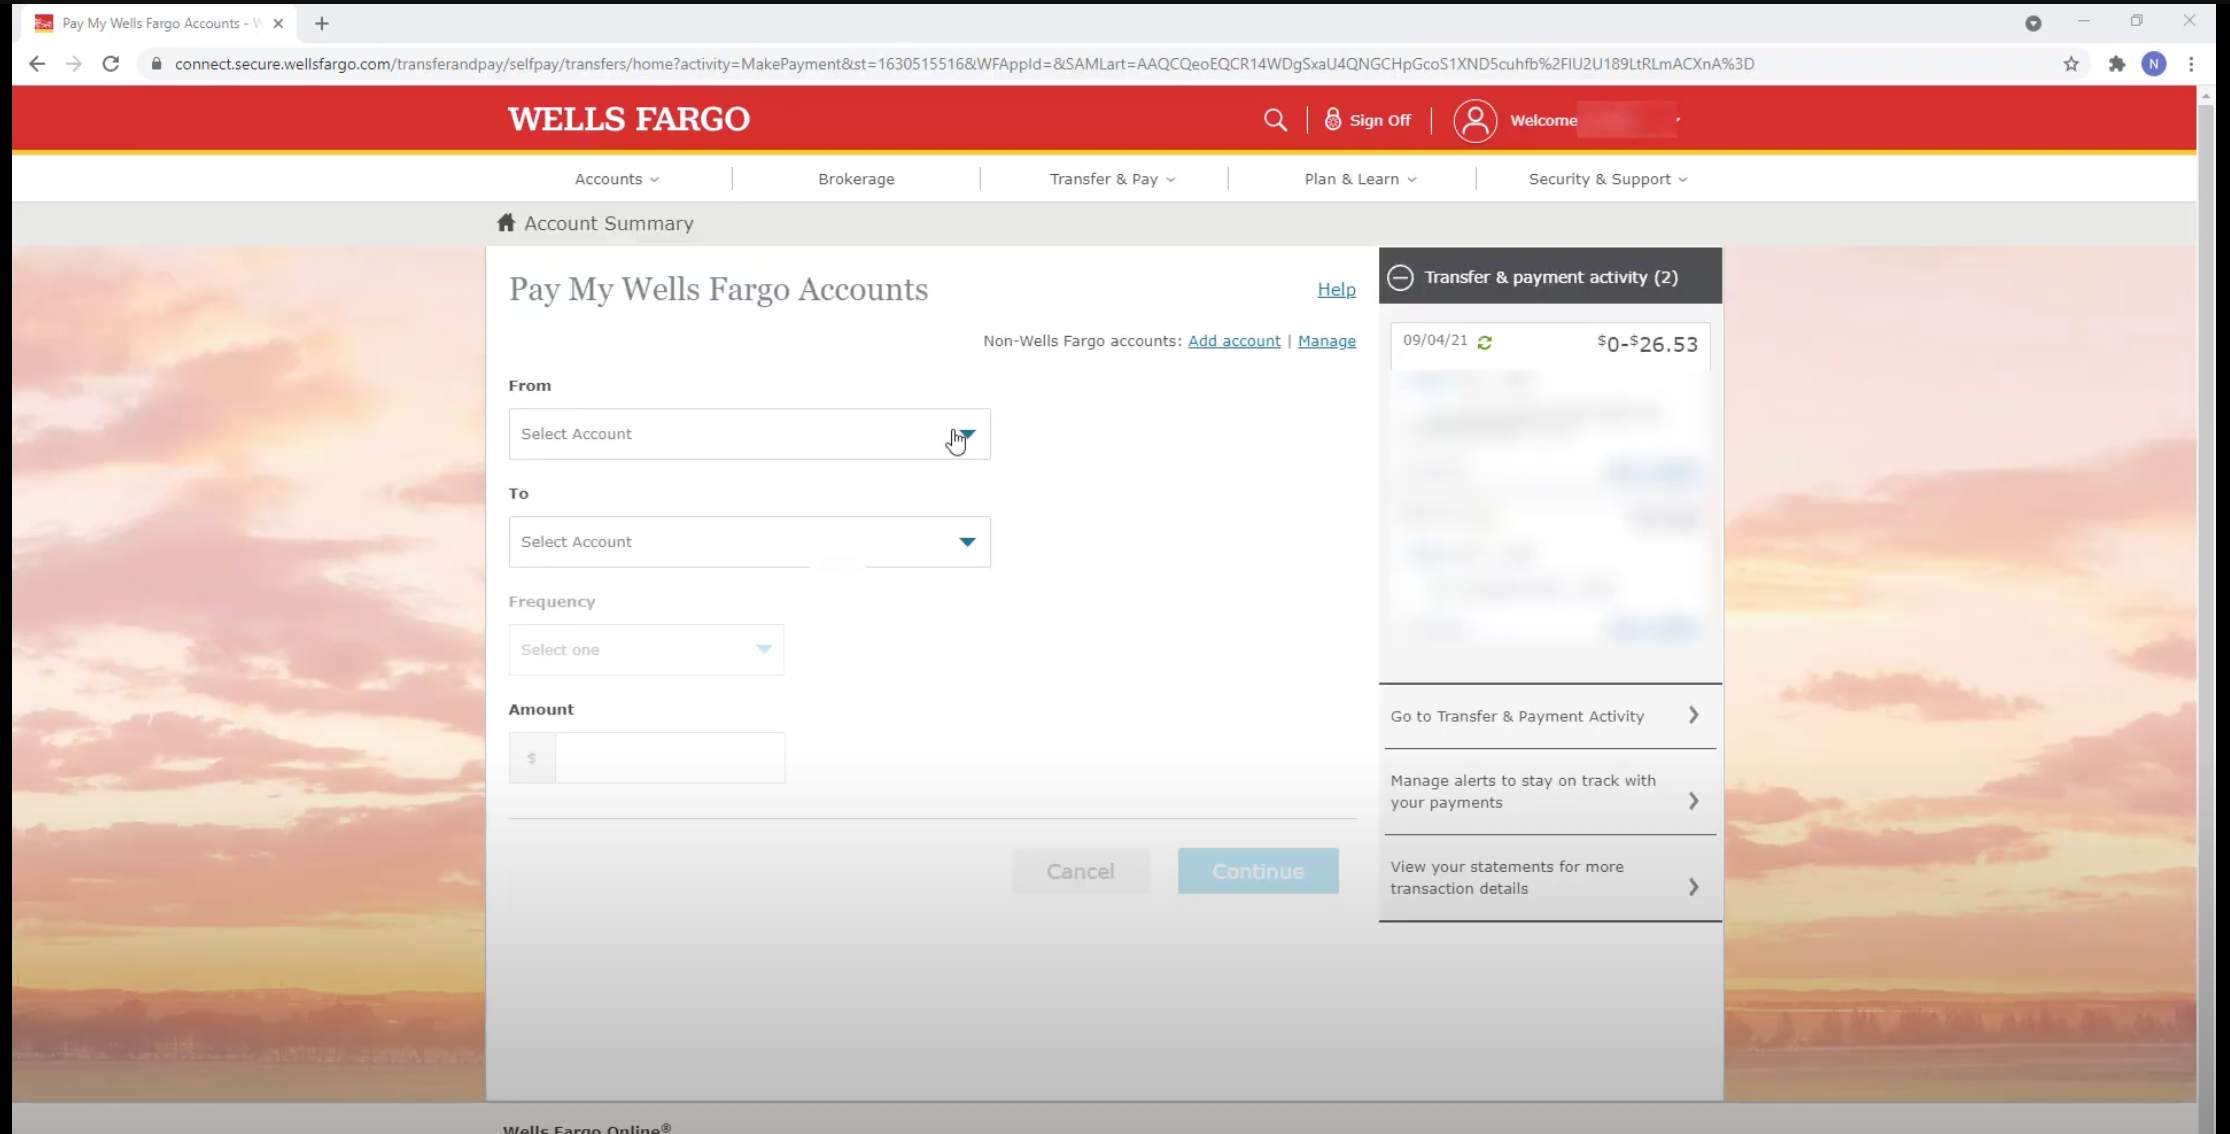Click the Account Summary home icon
The width and height of the screenshot is (2230, 1134).
506,223
